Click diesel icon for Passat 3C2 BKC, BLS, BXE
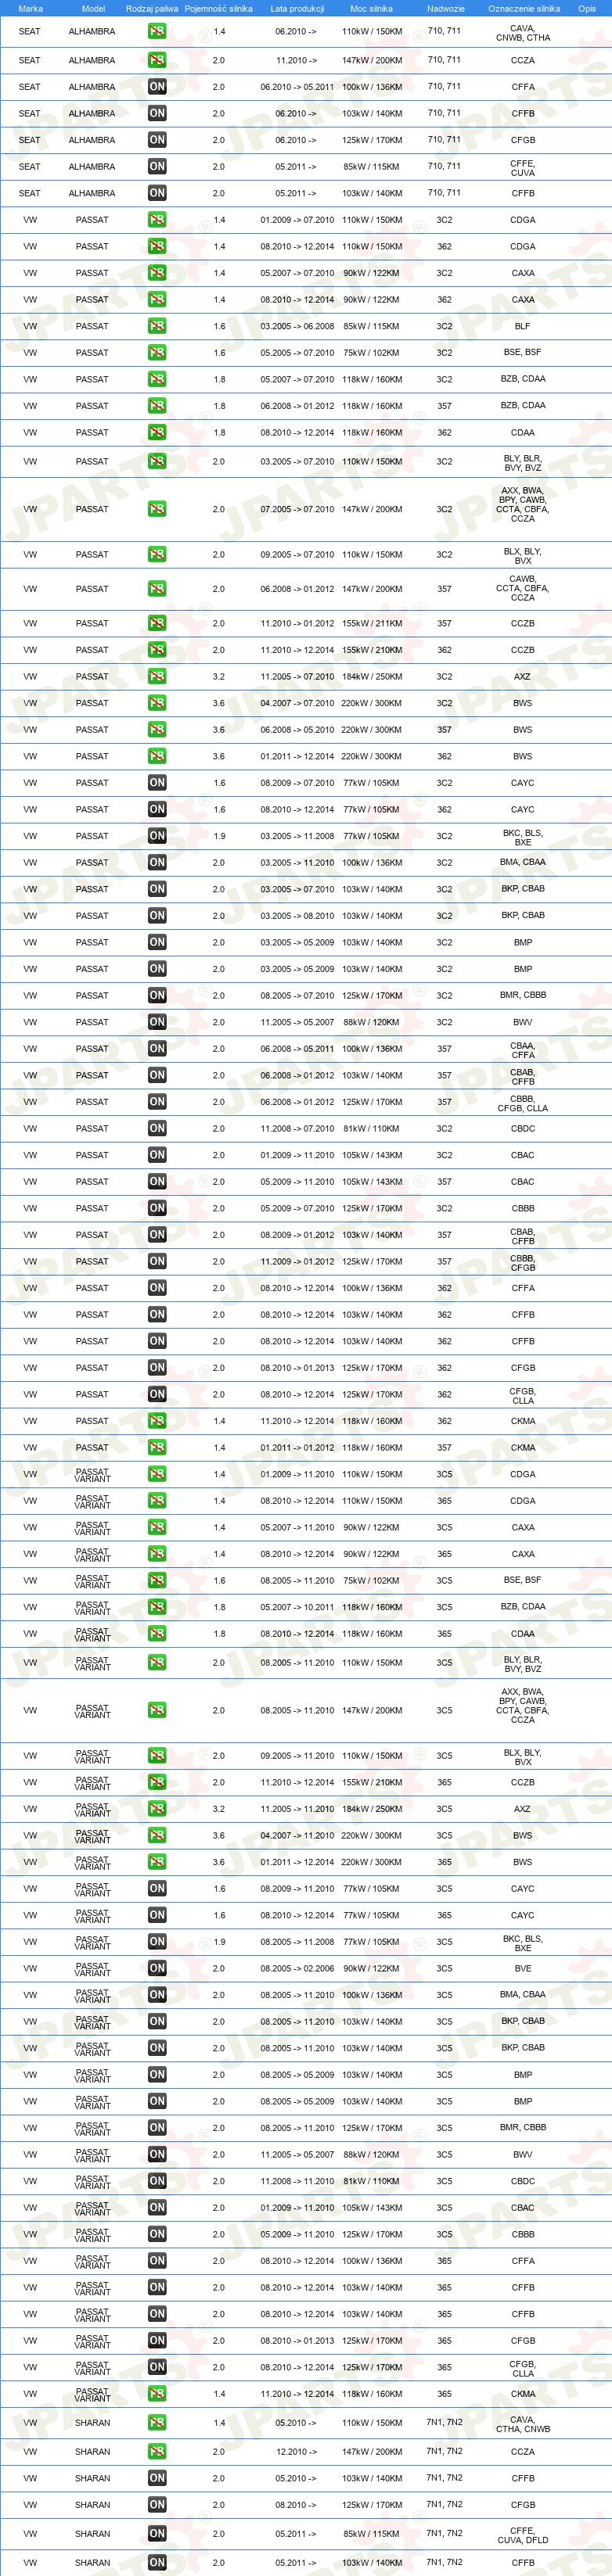The width and height of the screenshot is (612, 2576). pyautogui.click(x=157, y=836)
